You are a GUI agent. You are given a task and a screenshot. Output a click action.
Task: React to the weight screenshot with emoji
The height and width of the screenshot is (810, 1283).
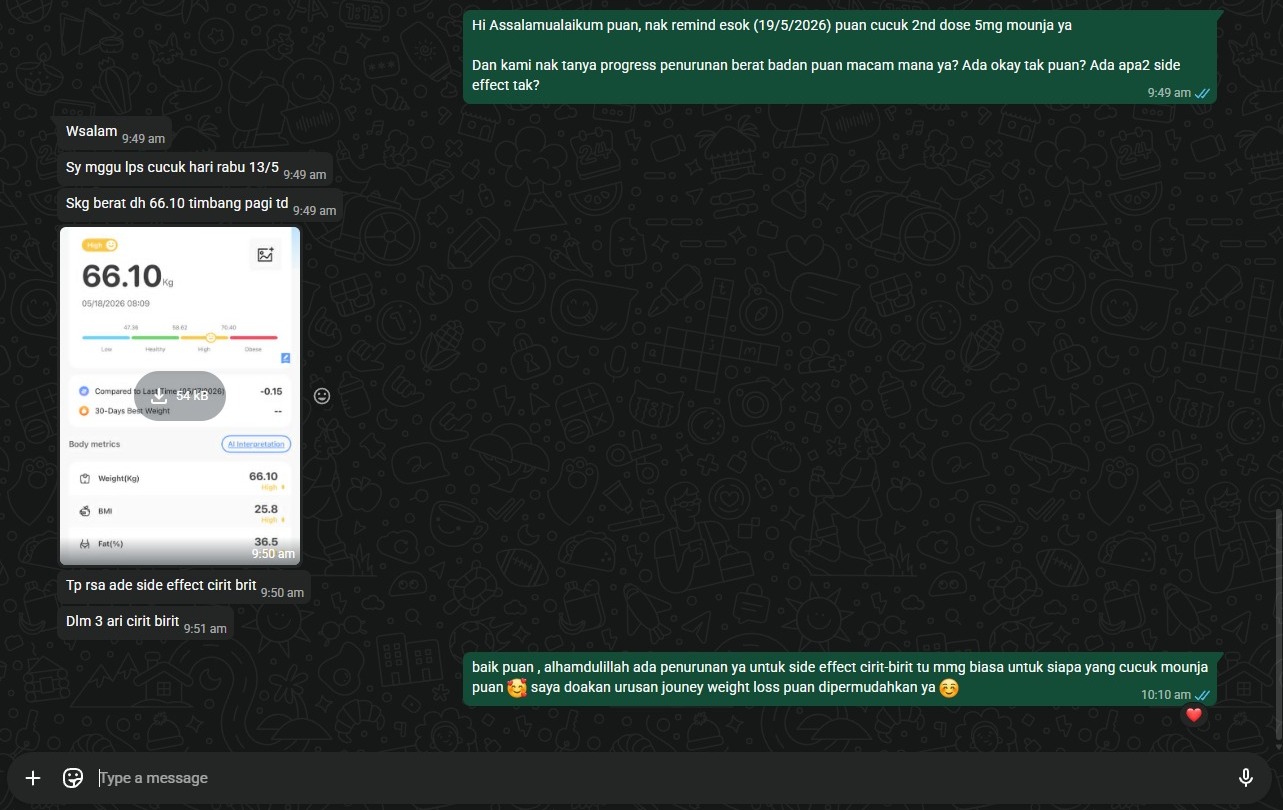tap(322, 396)
